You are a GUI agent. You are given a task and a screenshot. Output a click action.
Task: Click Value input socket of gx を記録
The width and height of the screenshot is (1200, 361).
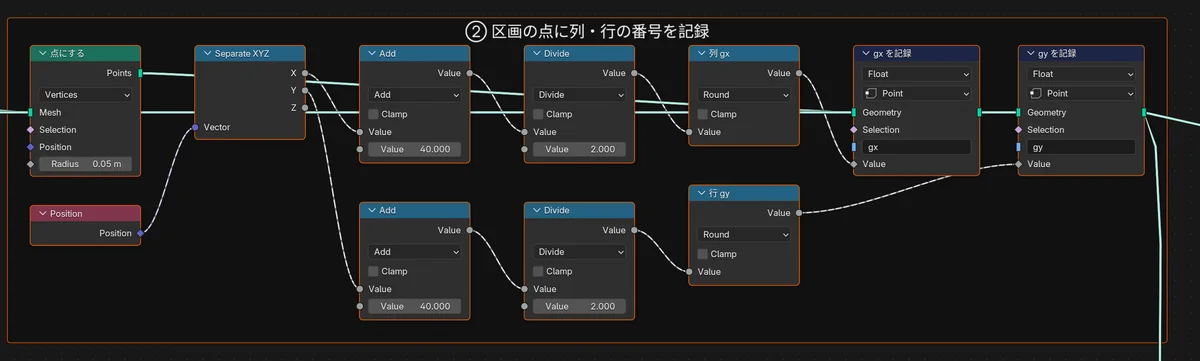coord(854,164)
